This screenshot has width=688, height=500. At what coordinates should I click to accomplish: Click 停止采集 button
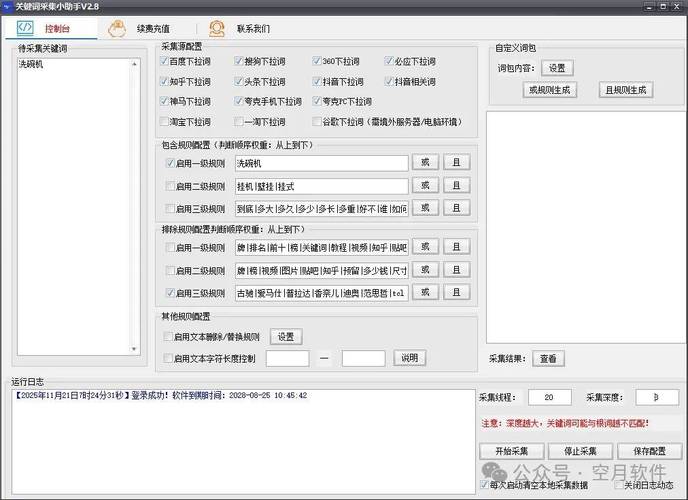[580, 451]
